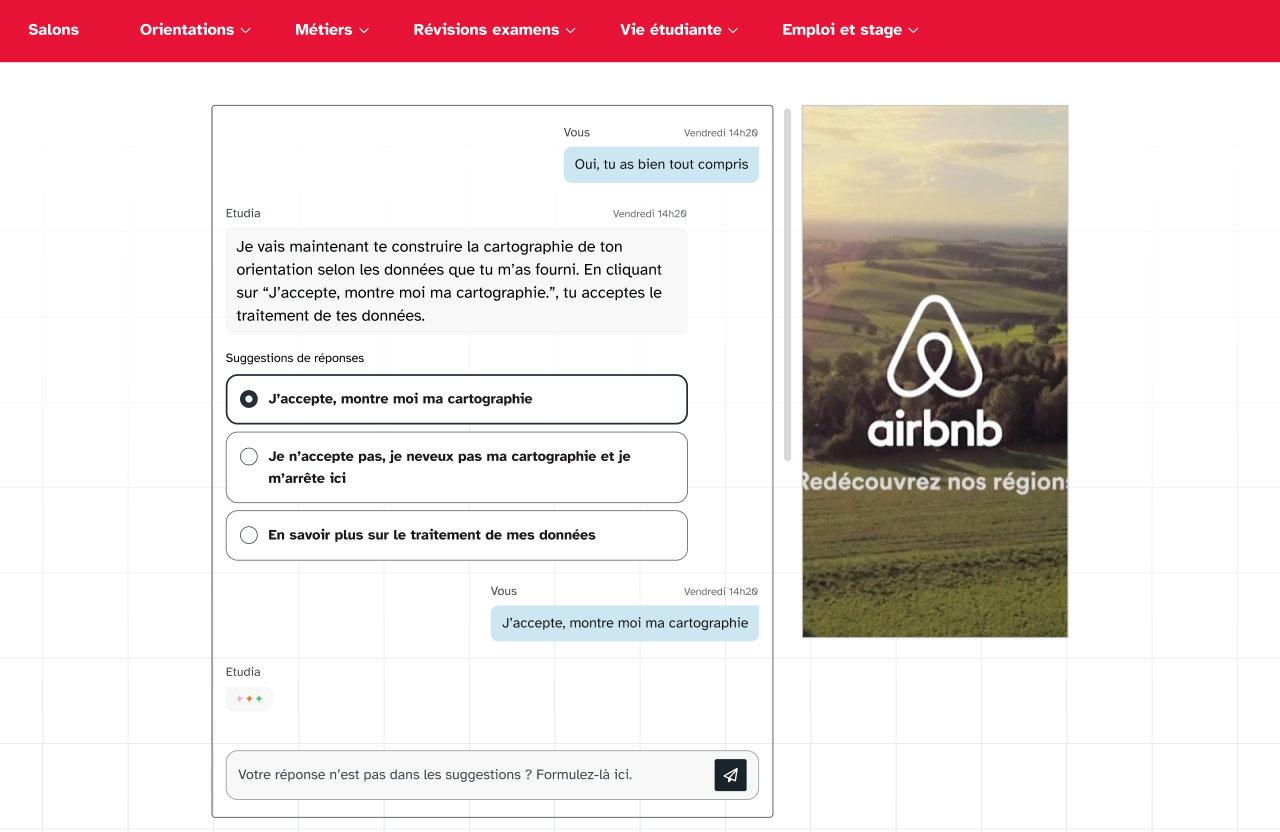Expand the Orientations dropdown chevron
1280x832 pixels.
tap(246, 31)
